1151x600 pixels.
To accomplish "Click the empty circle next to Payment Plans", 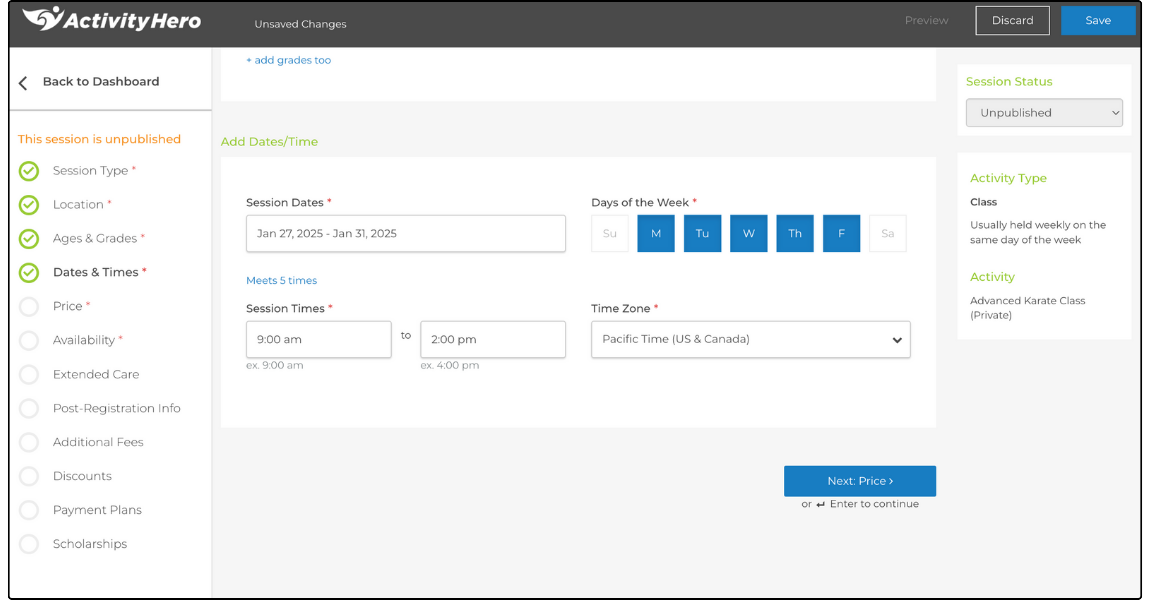I will click(x=29, y=510).
